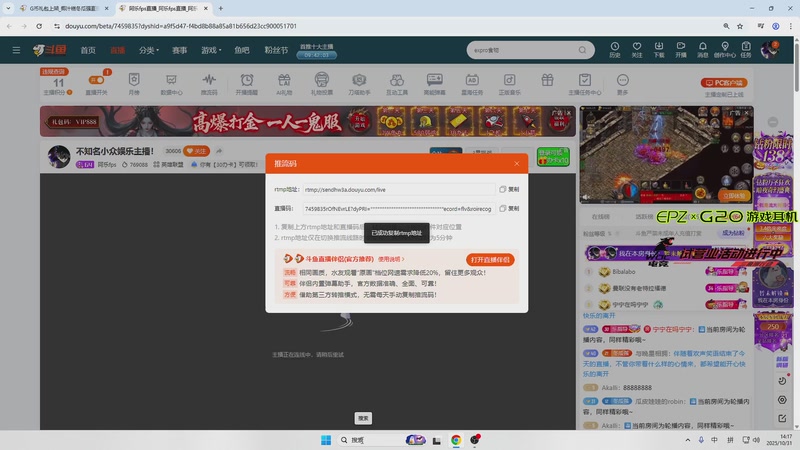This screenshot has width=800, height=450.
Task: Click the 直播码 stream code field
Action: [398, 209]
